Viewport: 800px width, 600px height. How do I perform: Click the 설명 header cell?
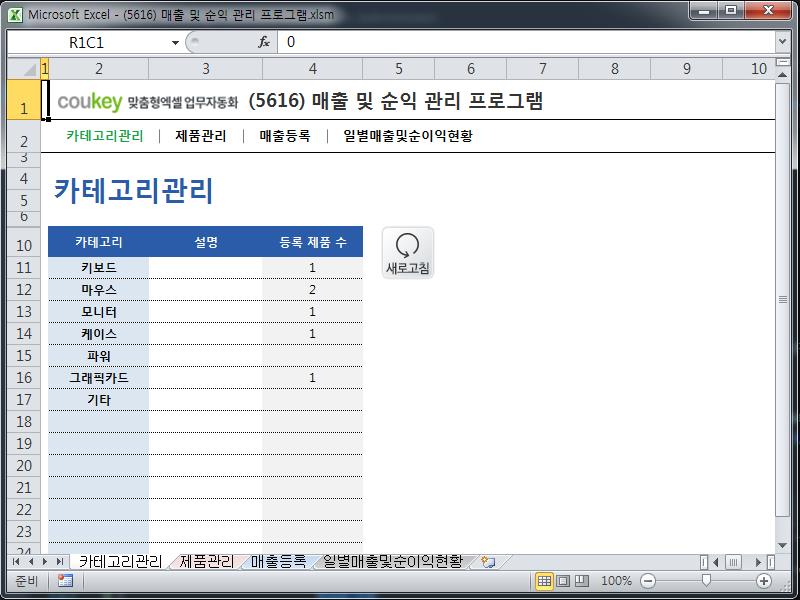[206, 242]
